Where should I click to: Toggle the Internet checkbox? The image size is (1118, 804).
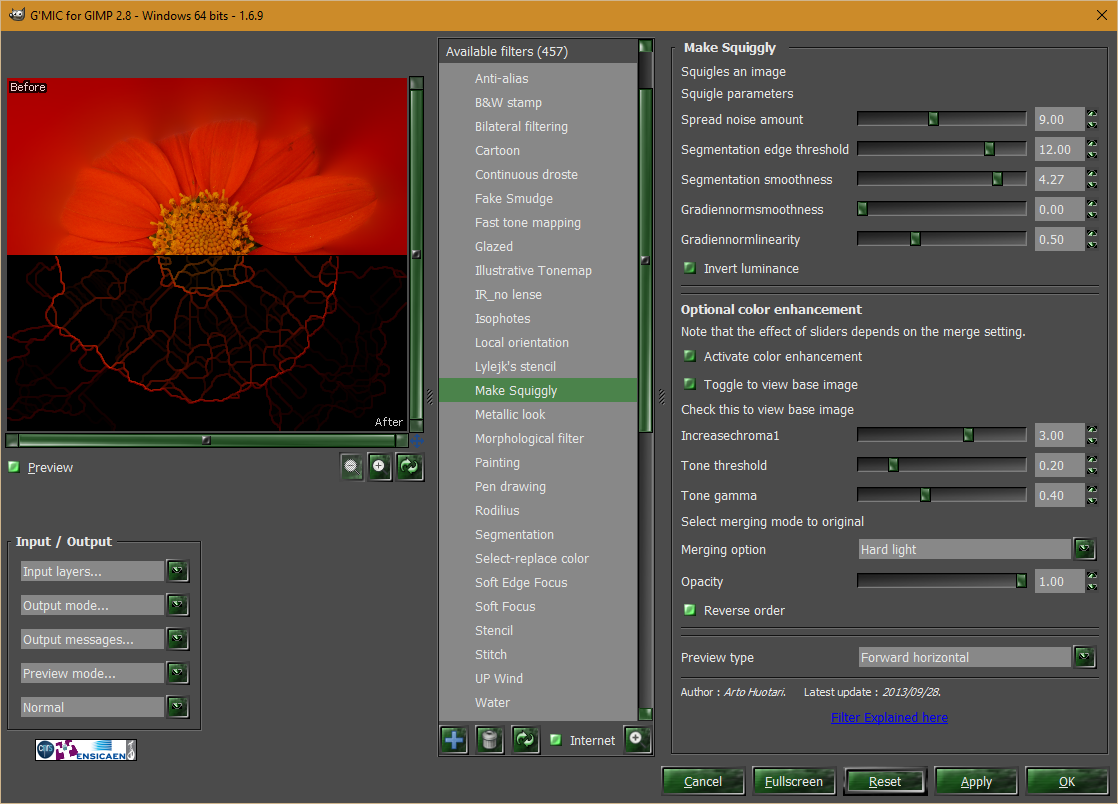click(x=555, y=740)
